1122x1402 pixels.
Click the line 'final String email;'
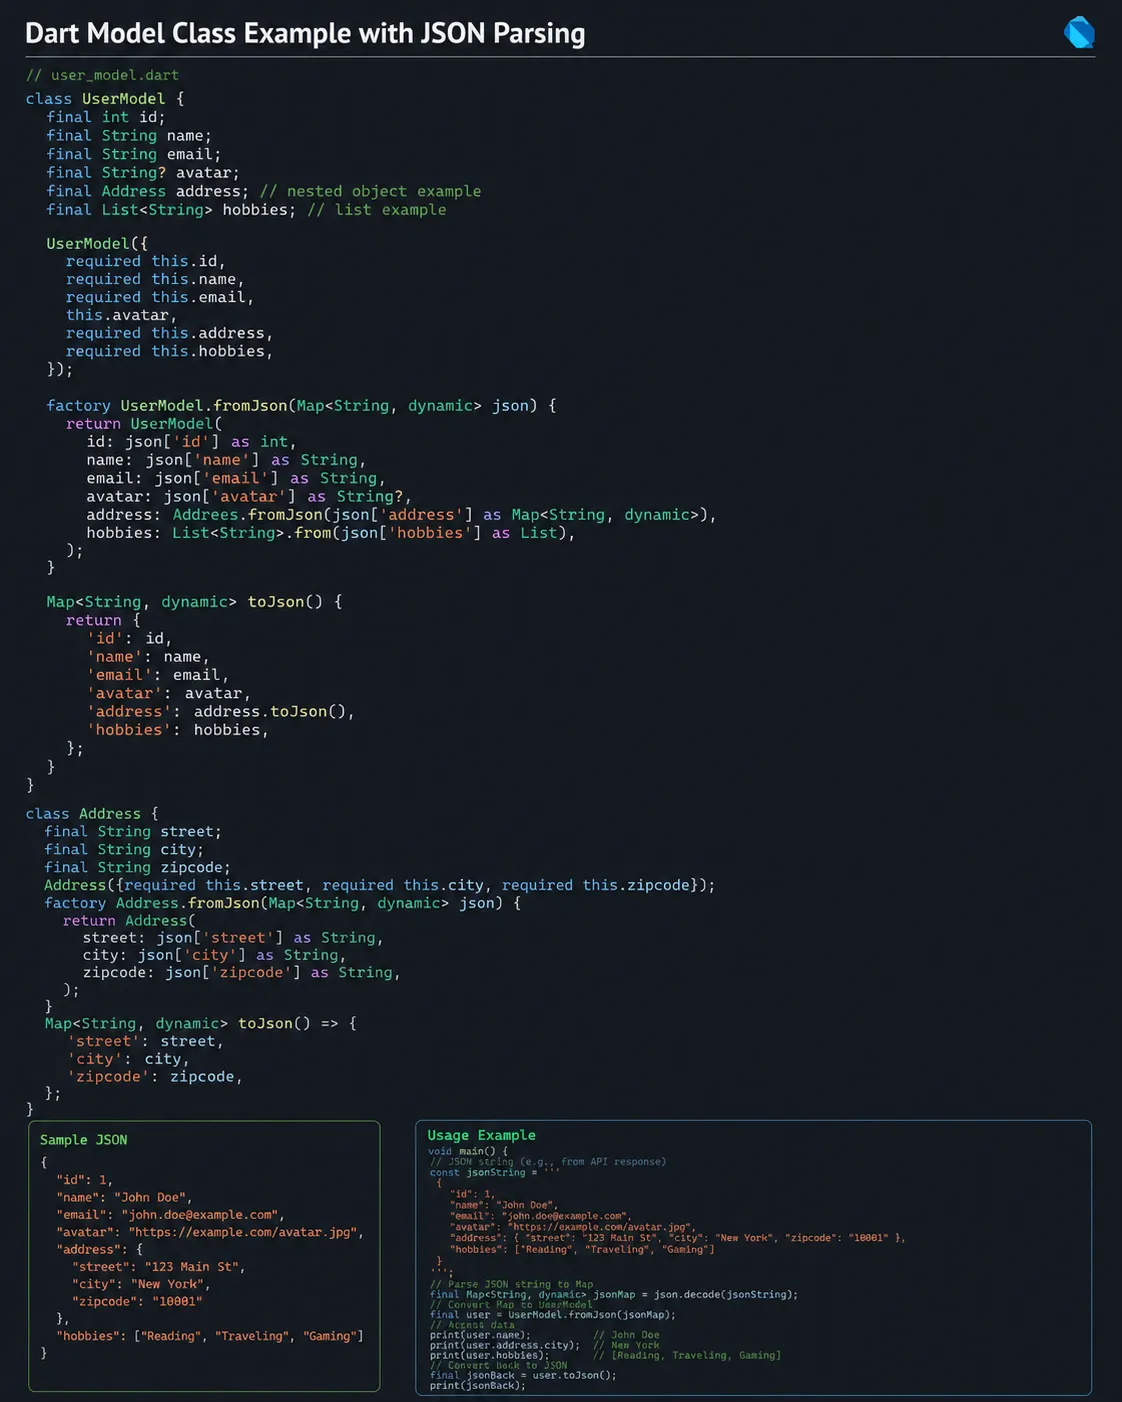(134, 154)
